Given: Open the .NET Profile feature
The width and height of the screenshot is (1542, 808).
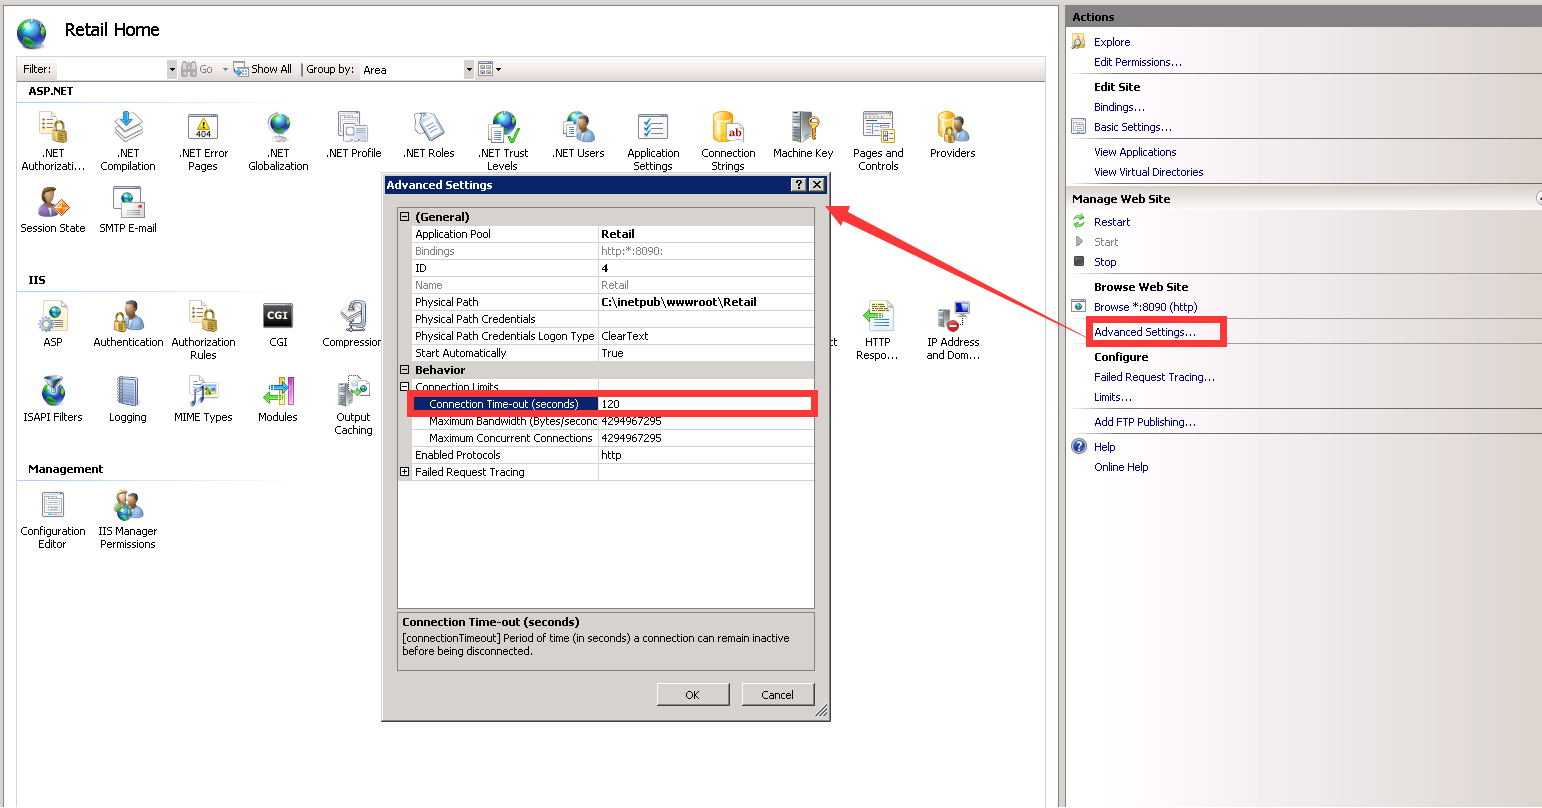Looking at the screenshot, I should coord(353,134).
